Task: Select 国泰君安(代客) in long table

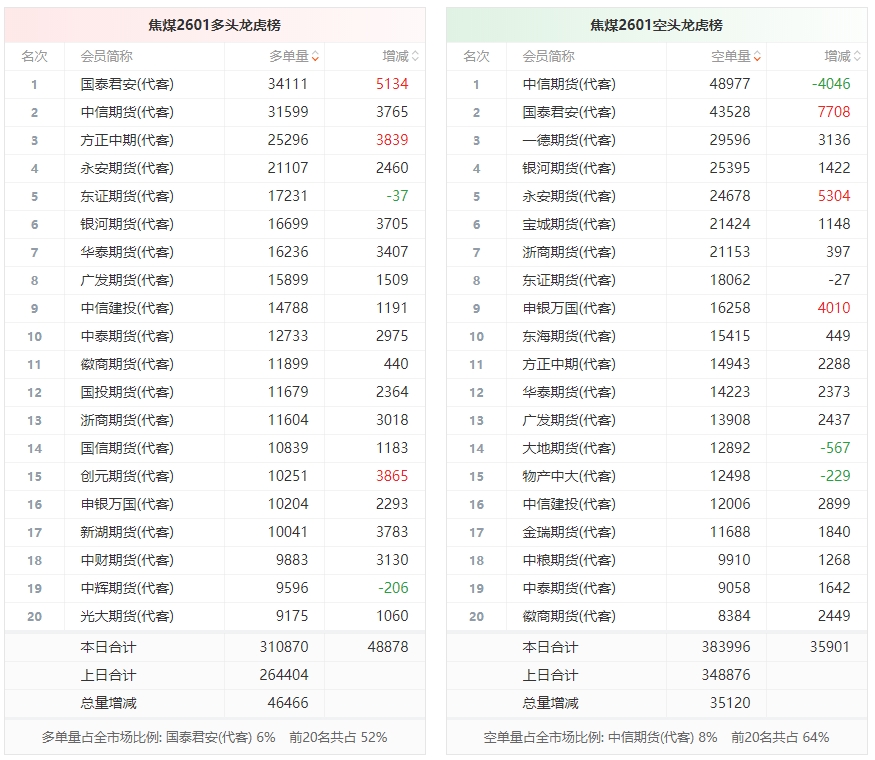Action: pyautogui.click(x=127, y=84)
